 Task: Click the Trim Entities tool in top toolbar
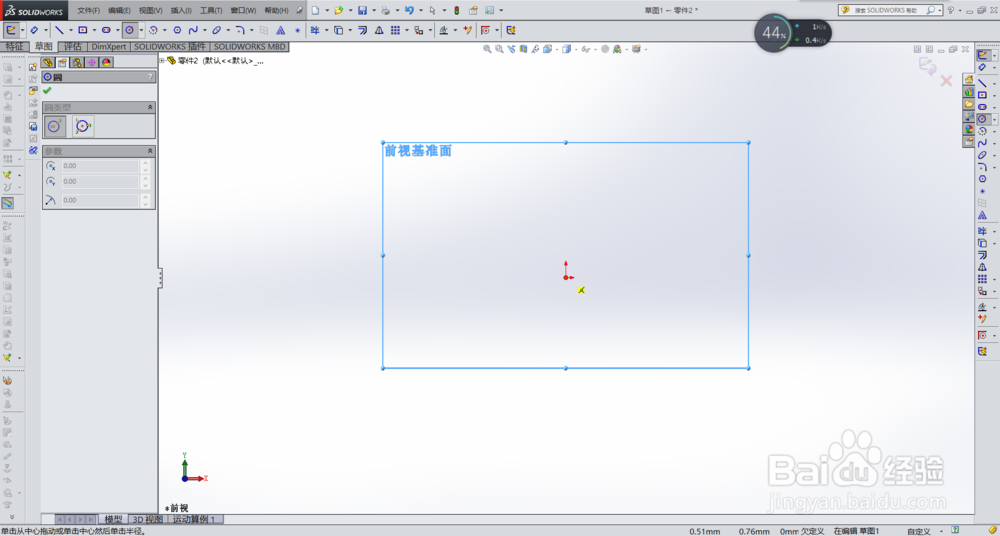click(315, 30)
